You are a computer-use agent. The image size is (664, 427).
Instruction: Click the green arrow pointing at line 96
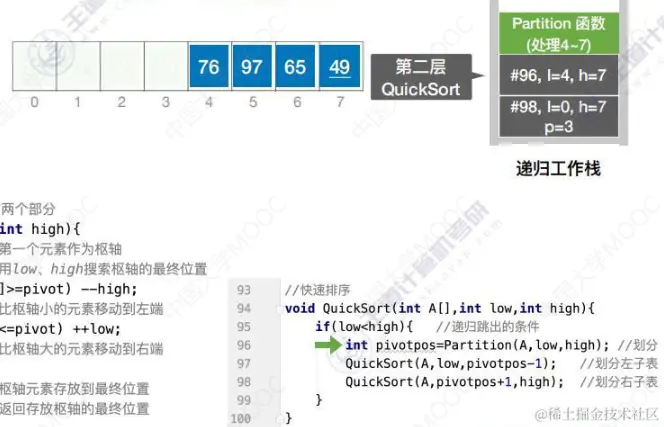(328, 345)
